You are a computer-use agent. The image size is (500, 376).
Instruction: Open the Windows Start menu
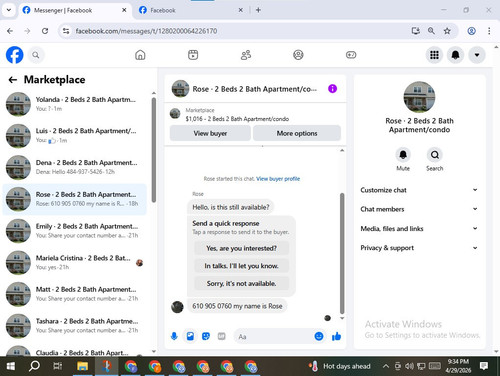point(11,366)
